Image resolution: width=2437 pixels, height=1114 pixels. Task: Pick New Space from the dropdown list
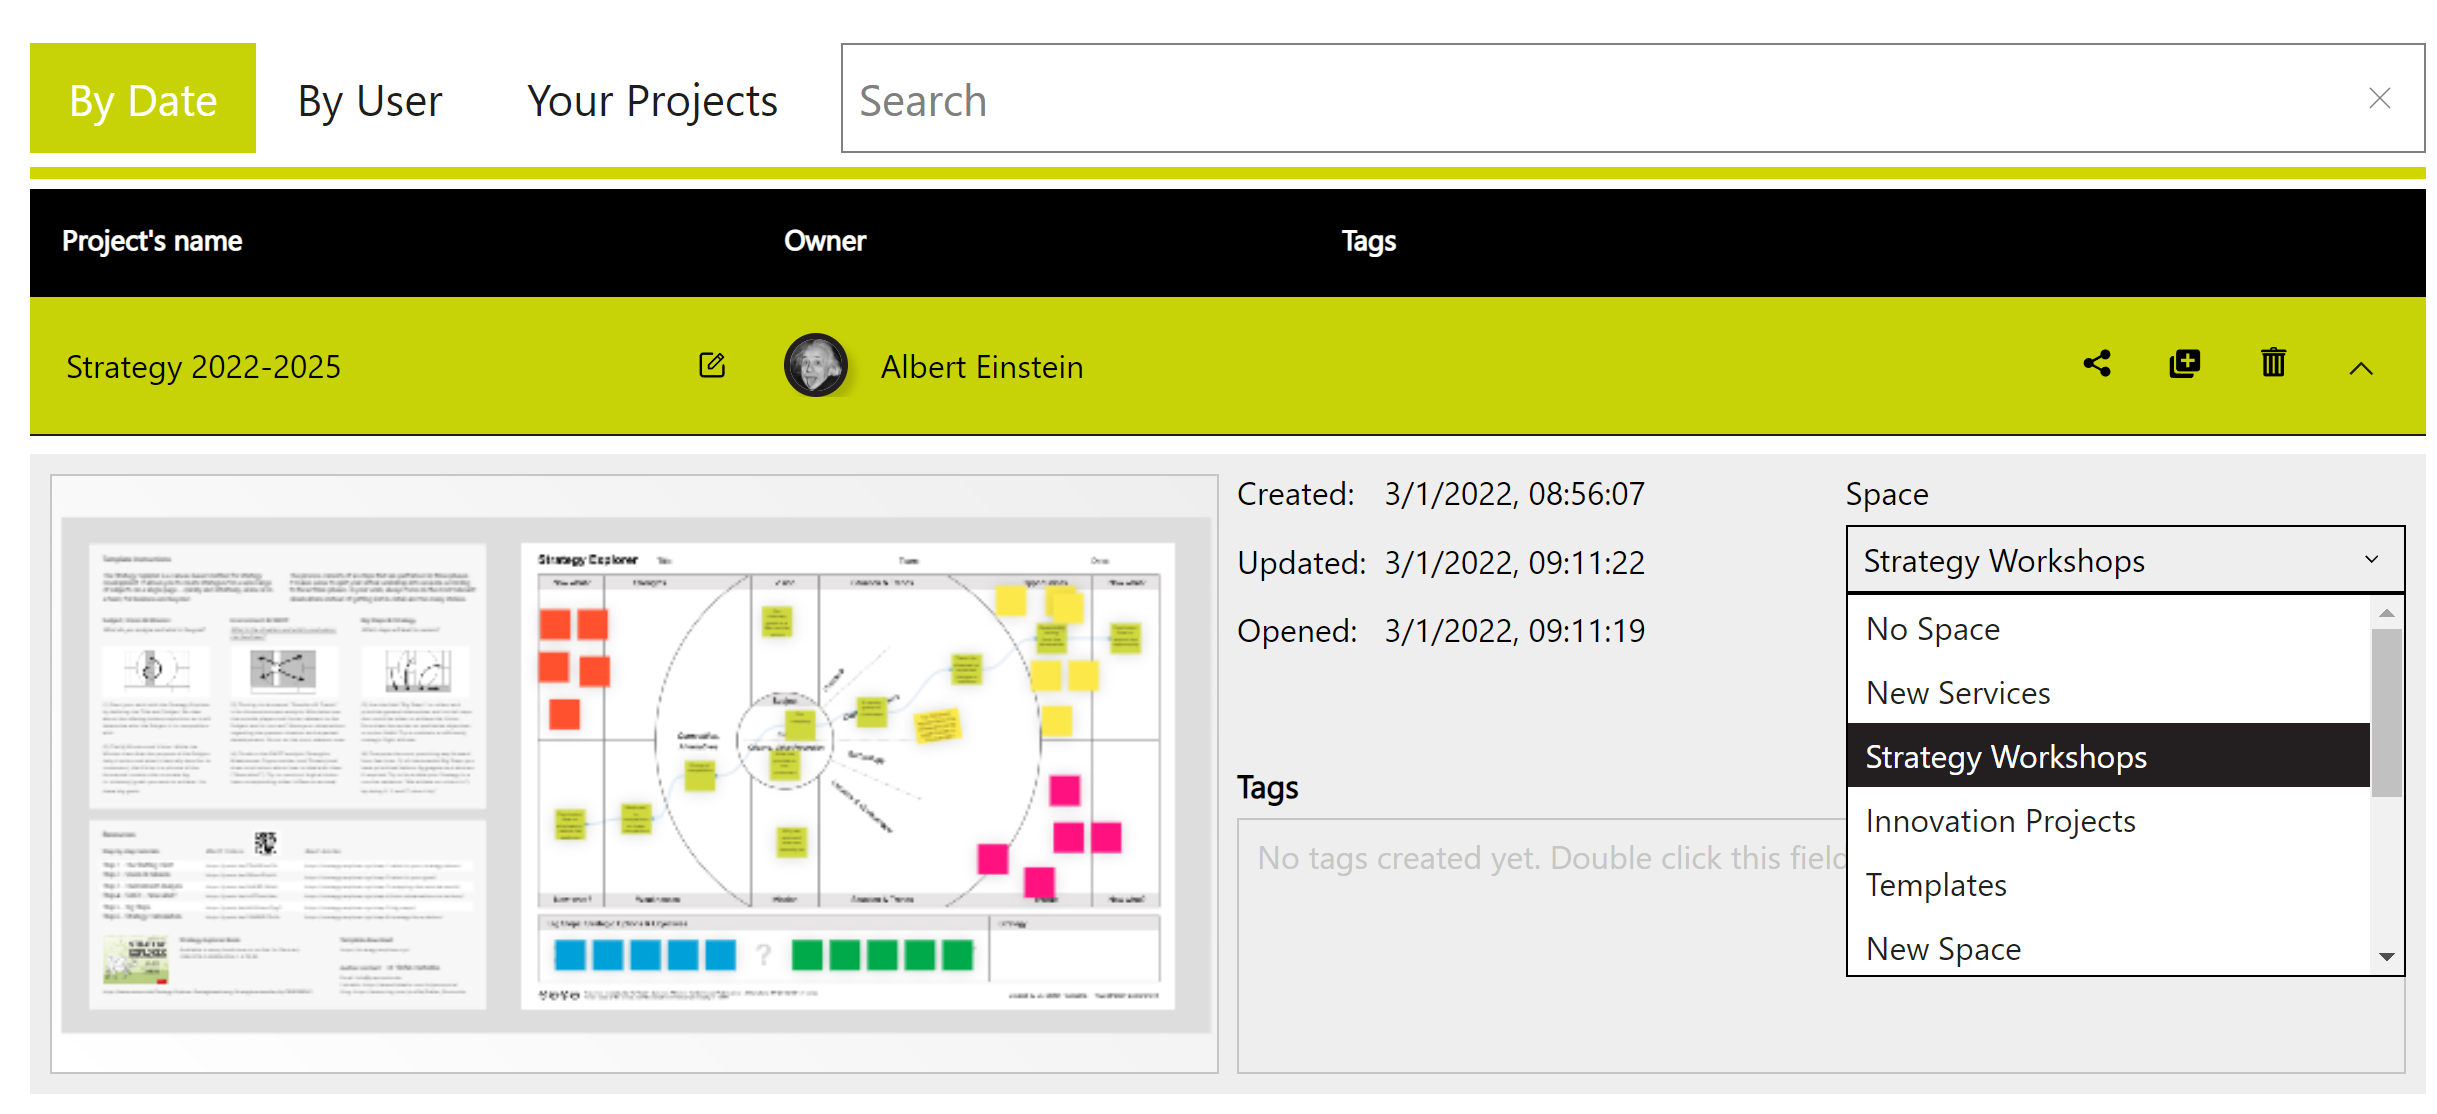coord(1942,948)
